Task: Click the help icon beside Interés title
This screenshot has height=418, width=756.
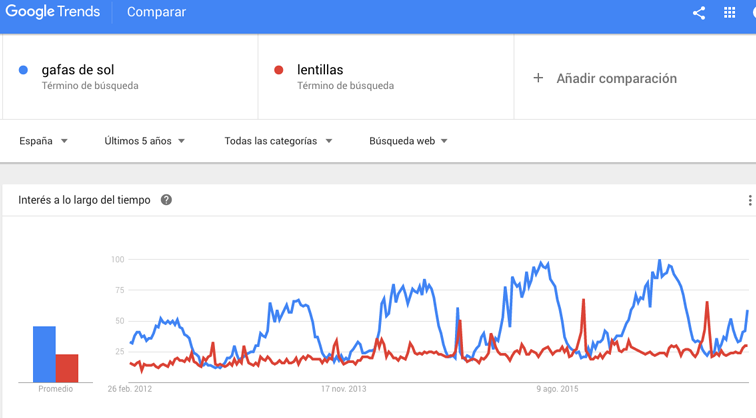Action: coord(166,200)
